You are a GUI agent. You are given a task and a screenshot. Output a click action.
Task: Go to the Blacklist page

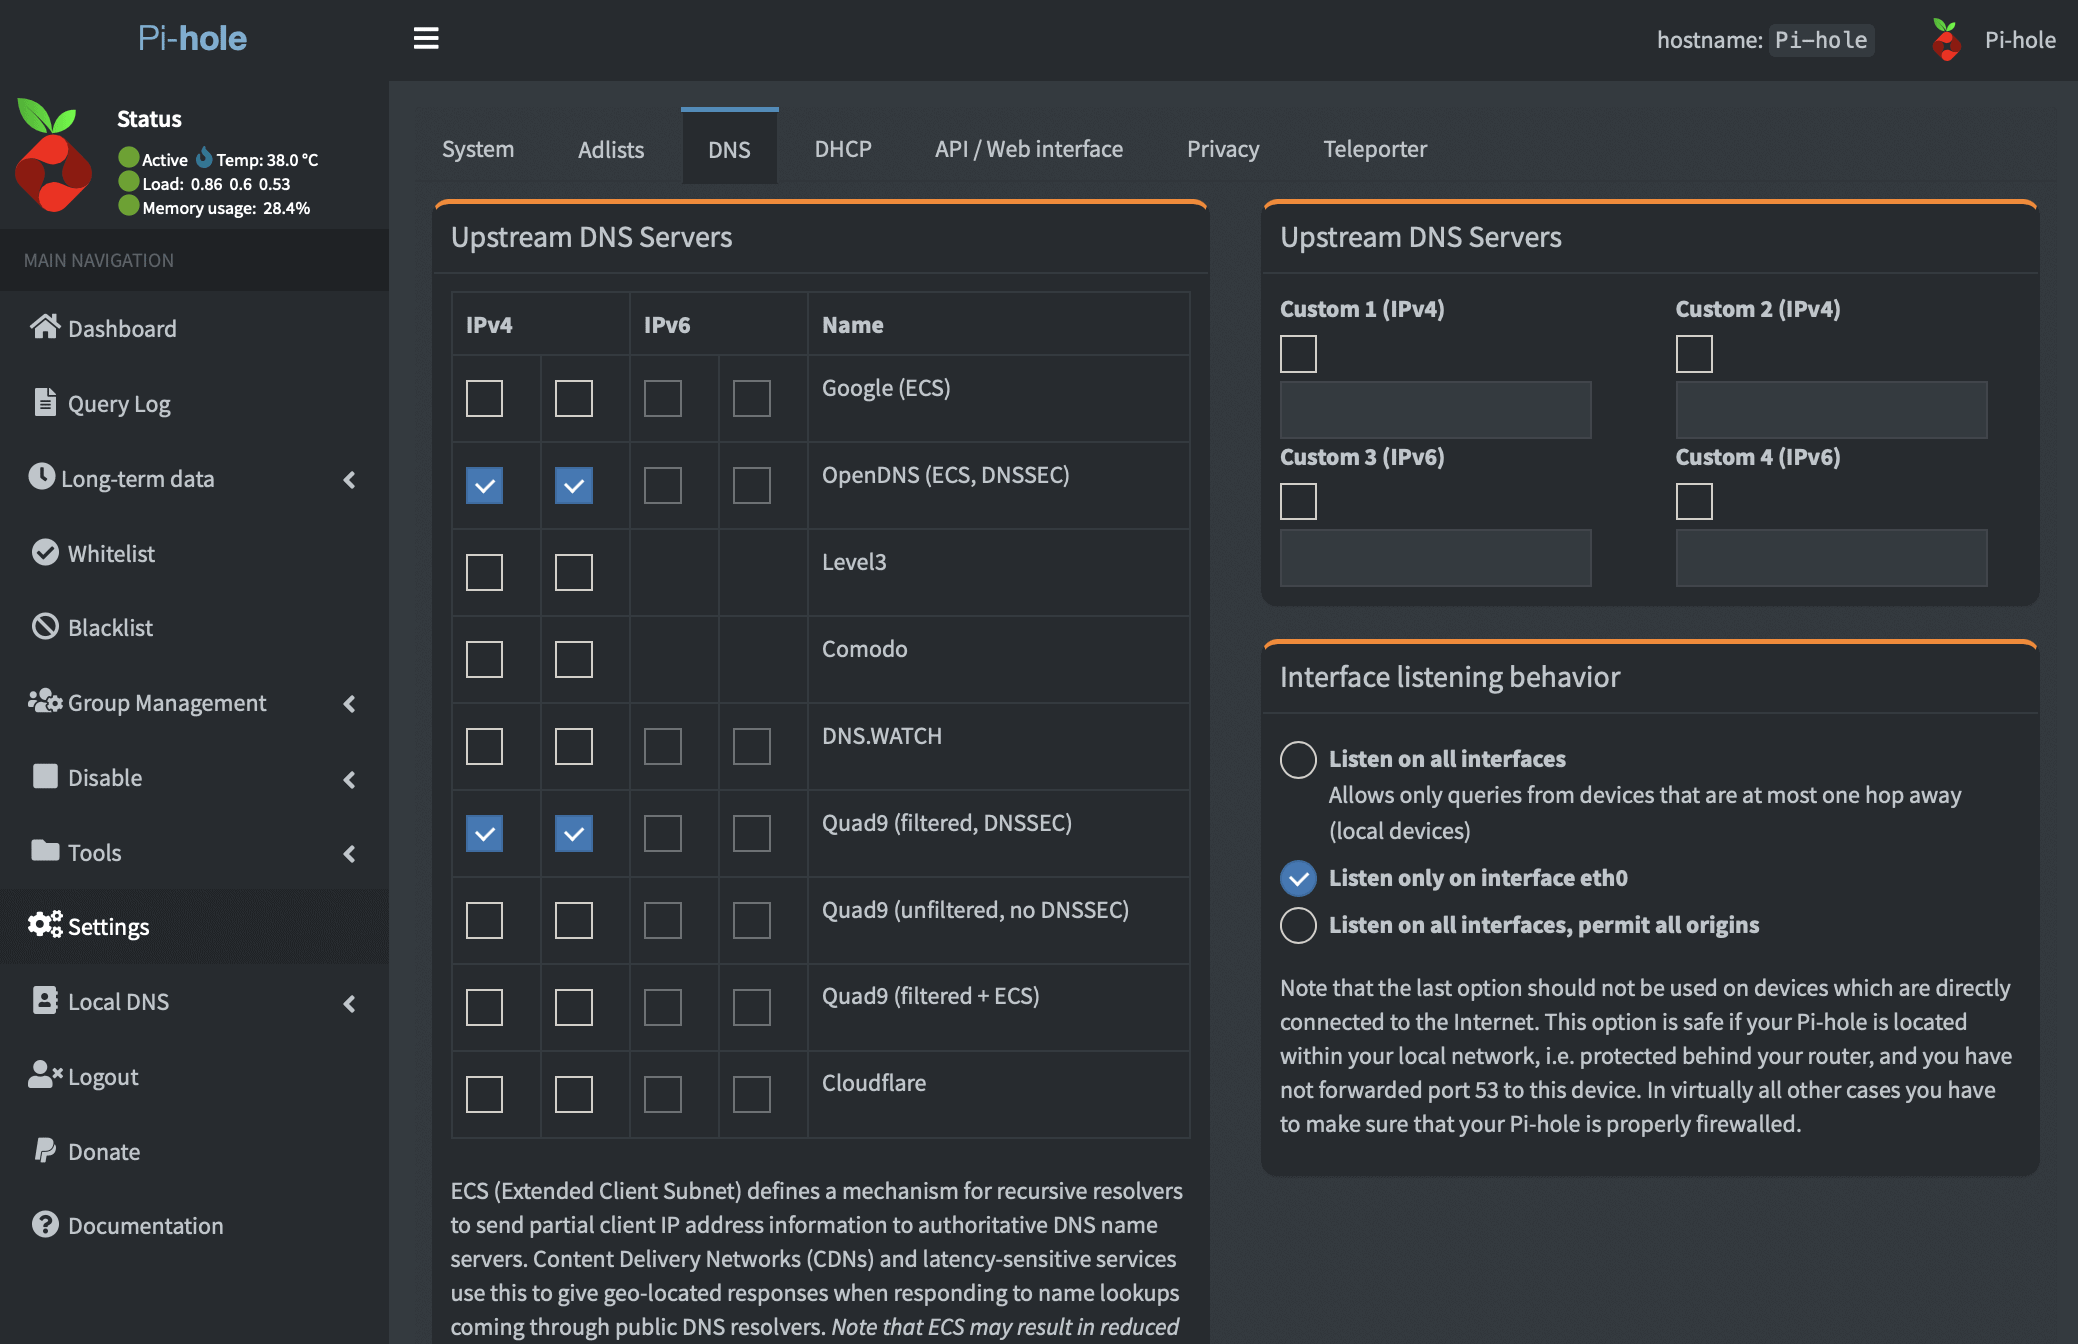[x=110, y=627]
